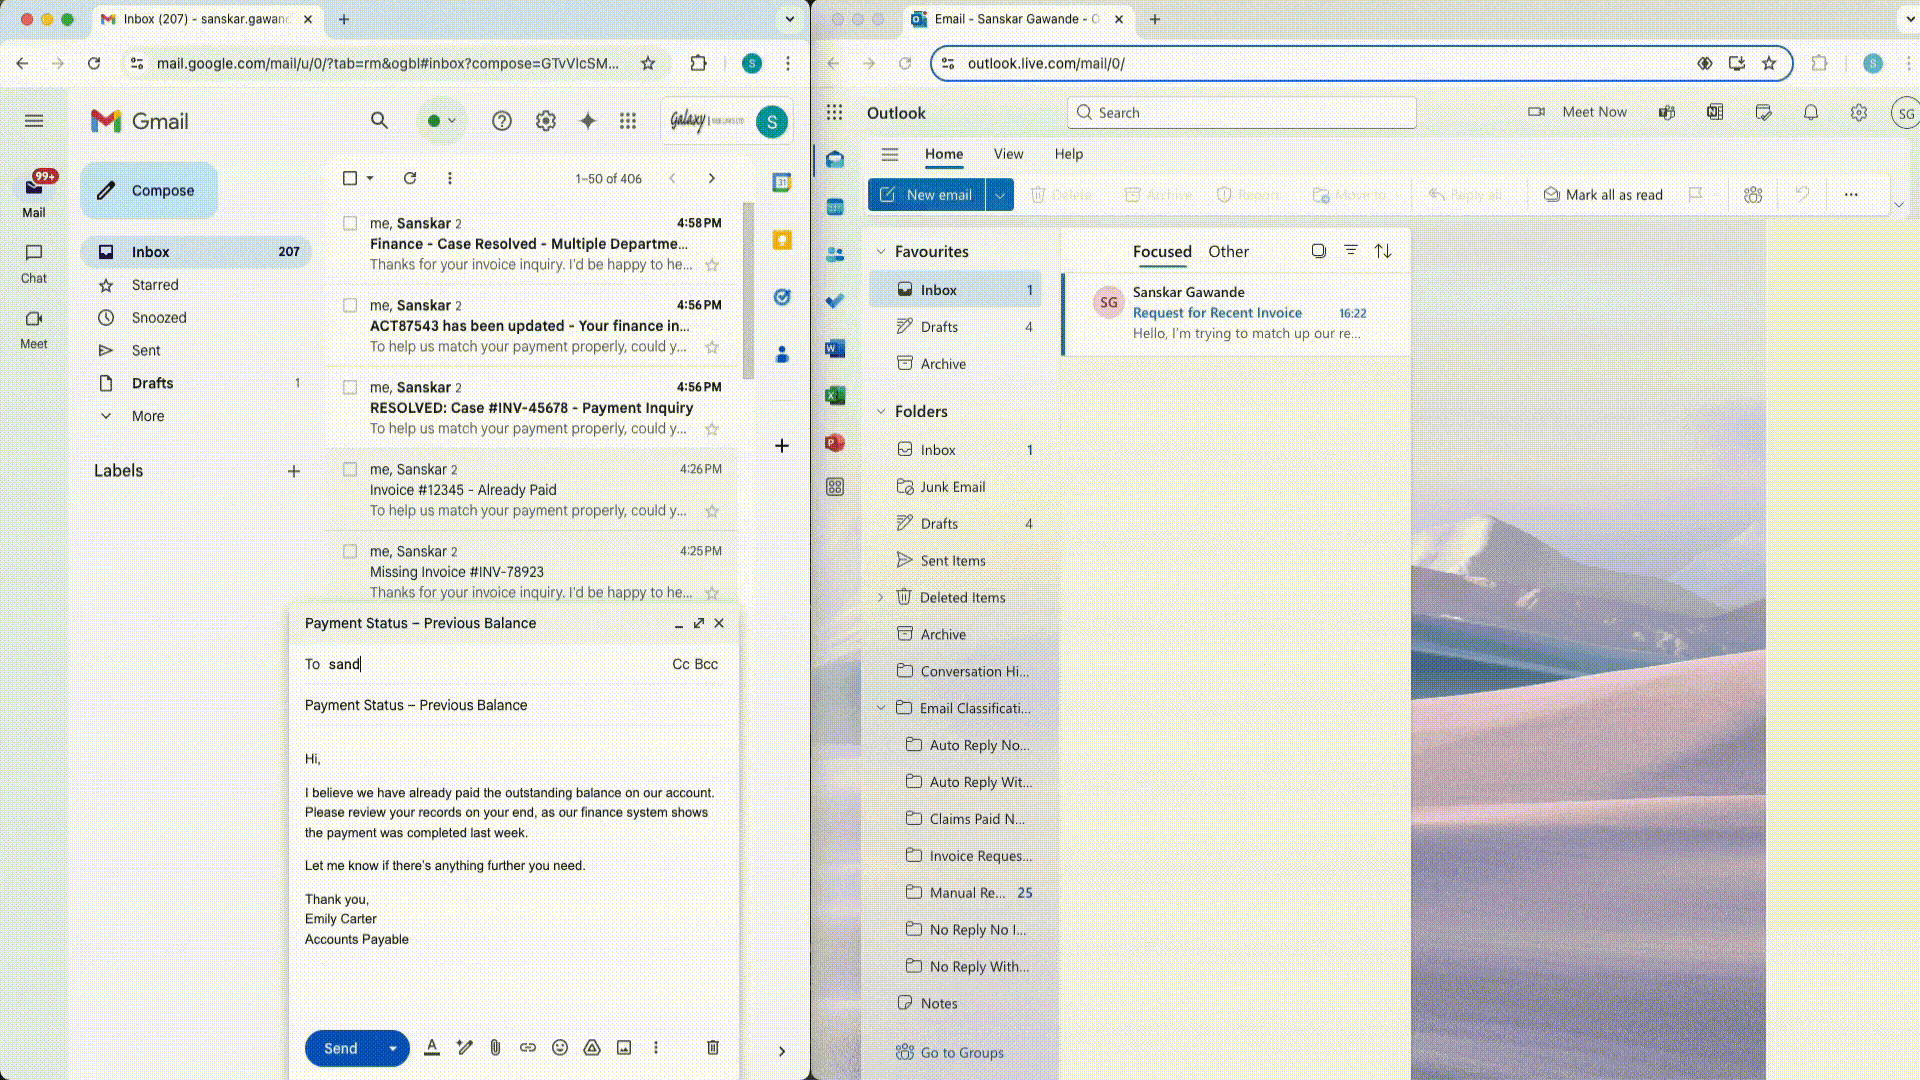This screenshot has height=1080, width=1920.
Task: Check the Finance Case Resolved email checkbox
Action: (x=350, y=223)
